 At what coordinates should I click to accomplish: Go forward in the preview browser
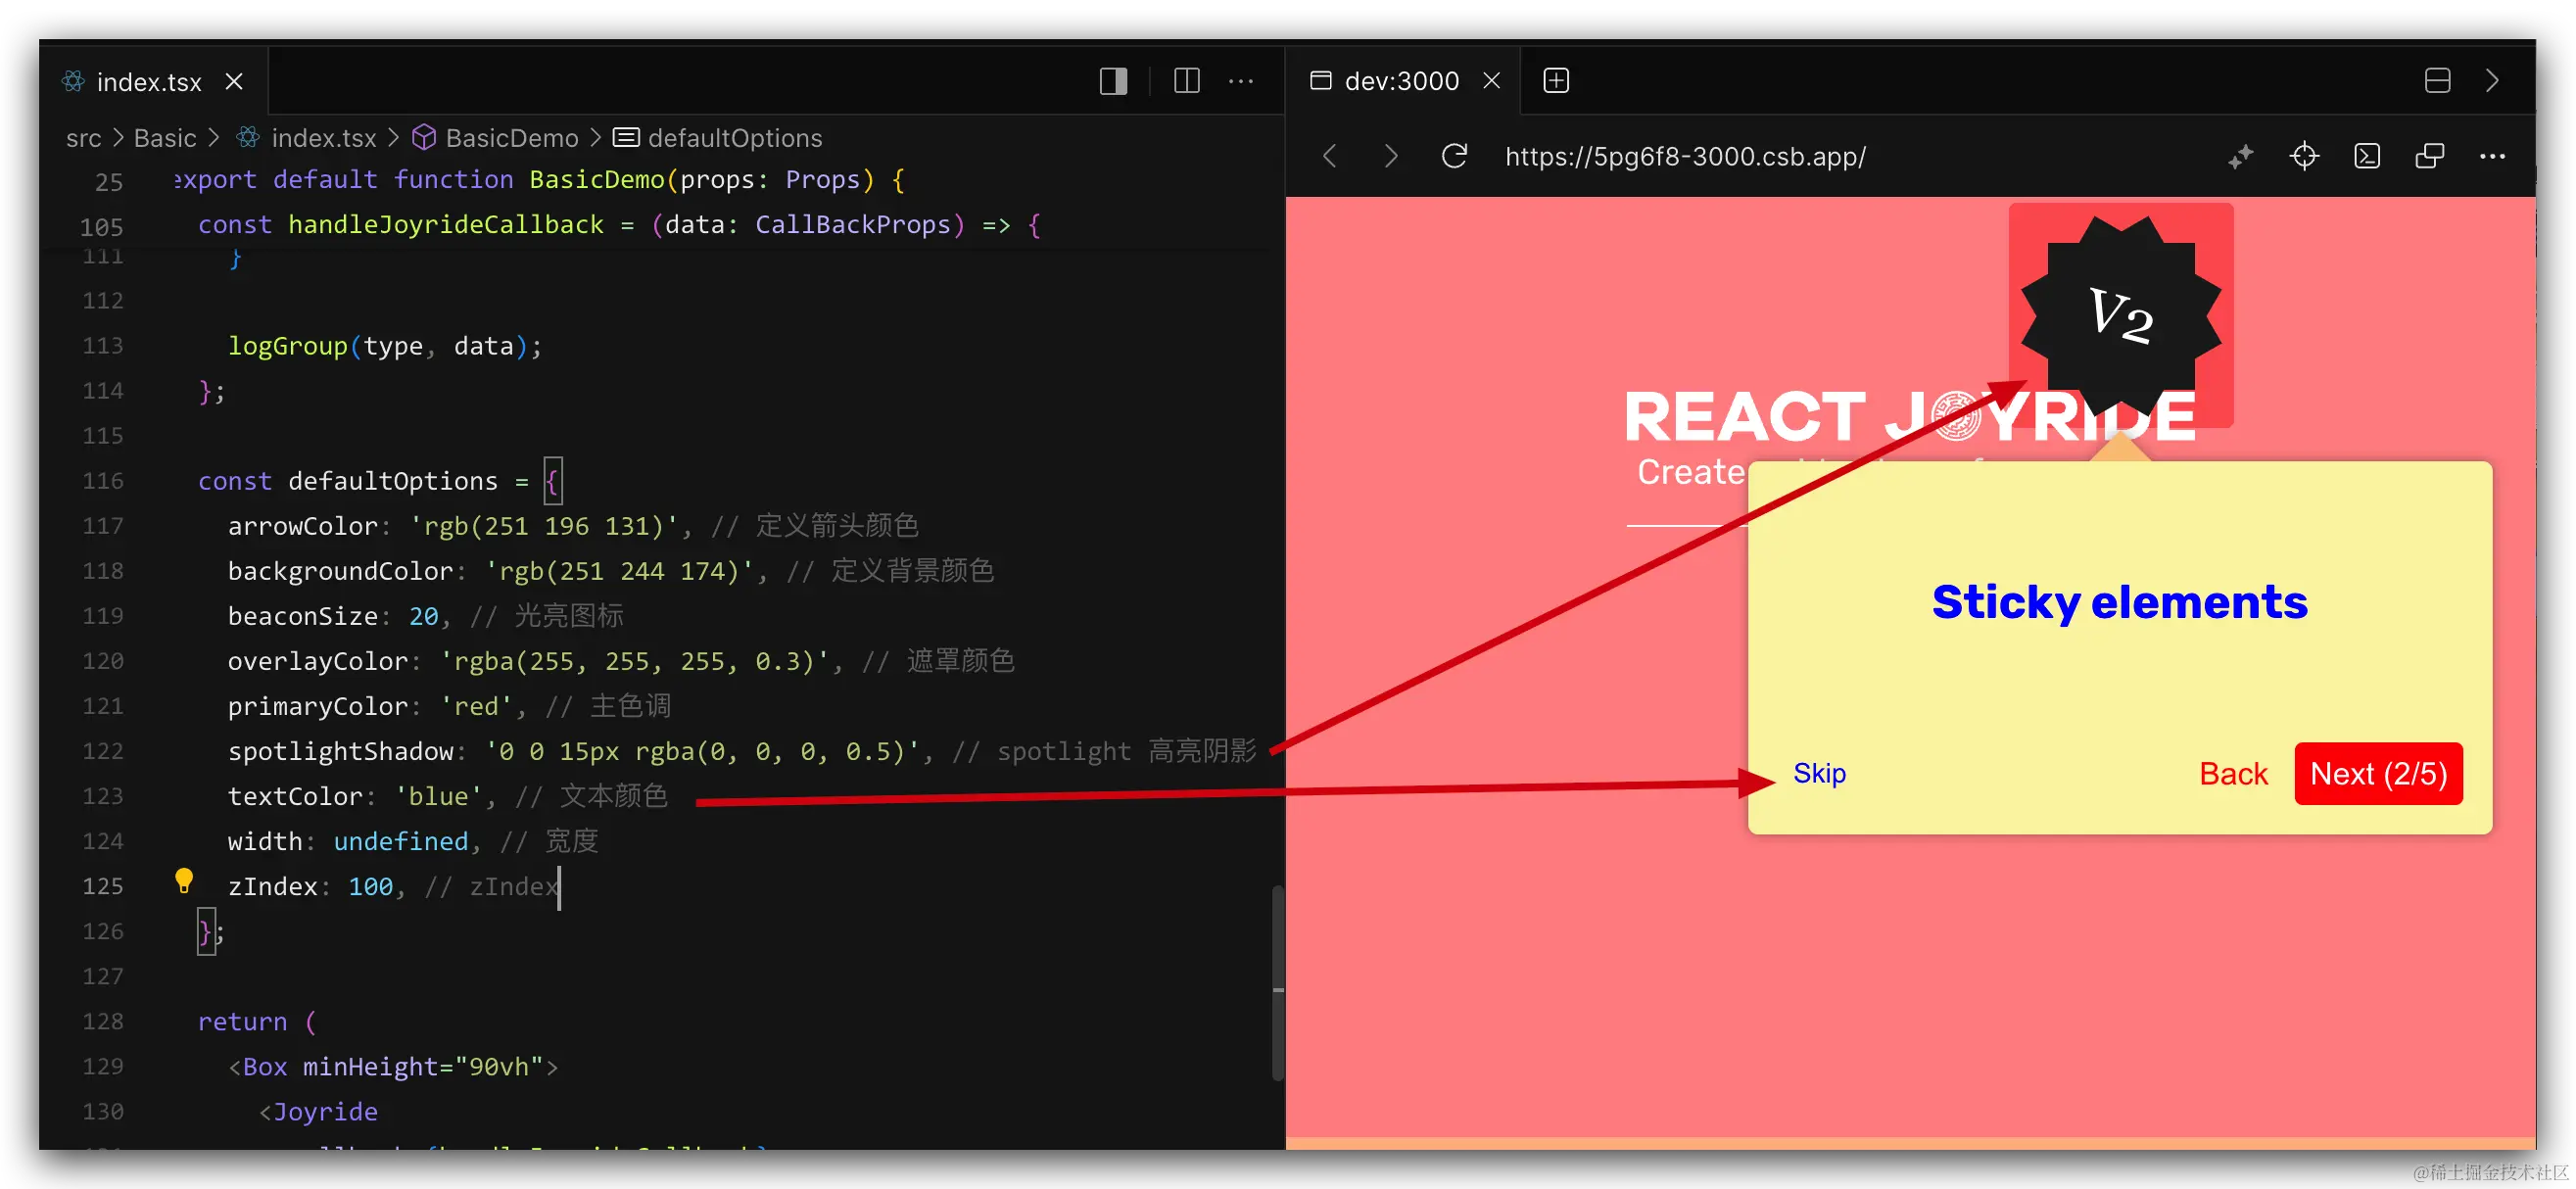(1391, 156)
